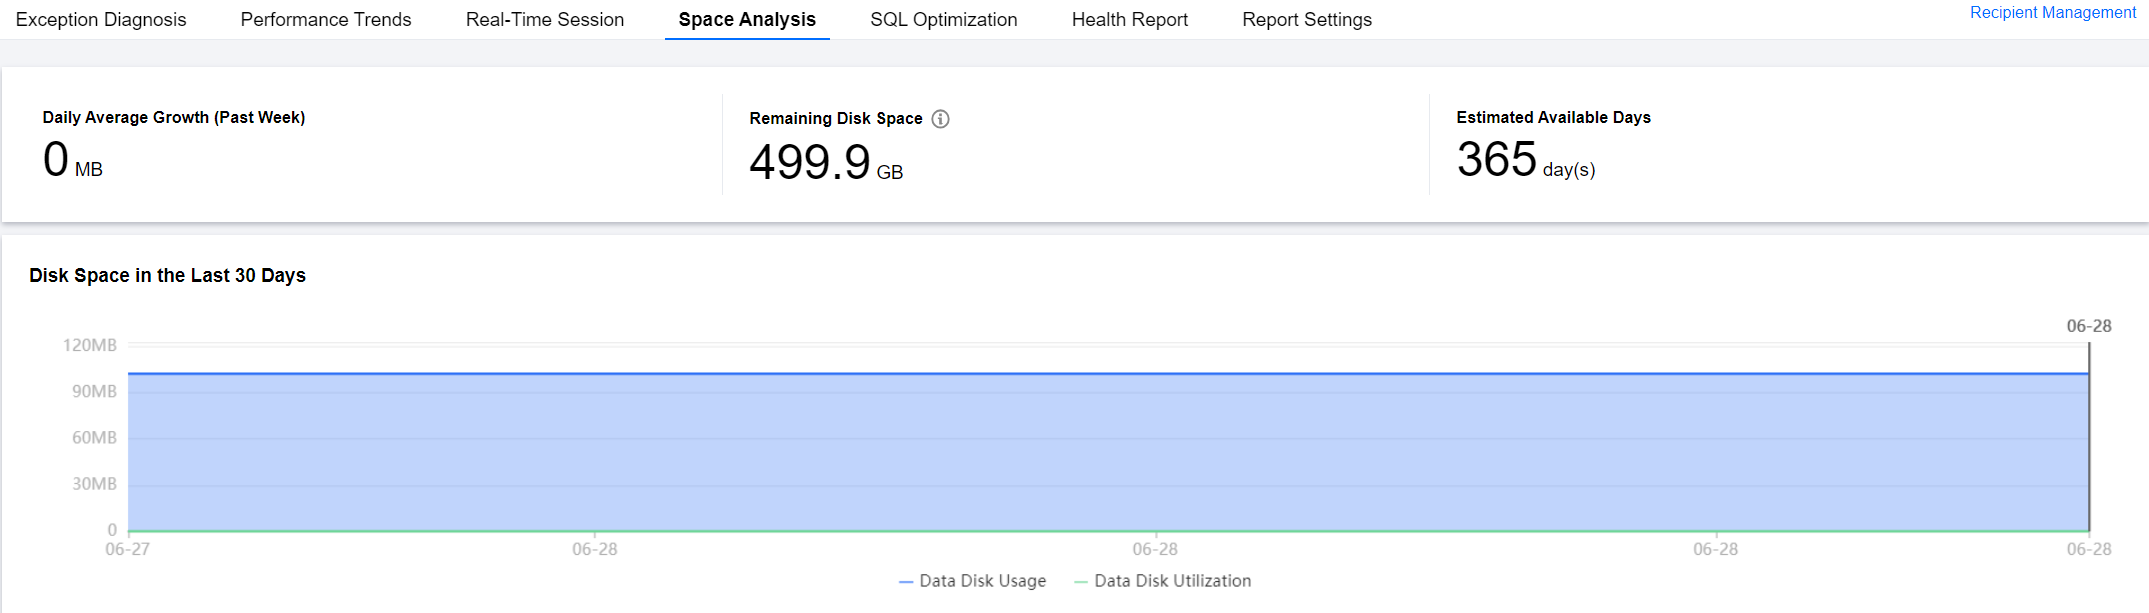This screenshot has height=613, width=2149.
Task: Click the 06-27 x-axis date label
Action: tap(128, 549)
